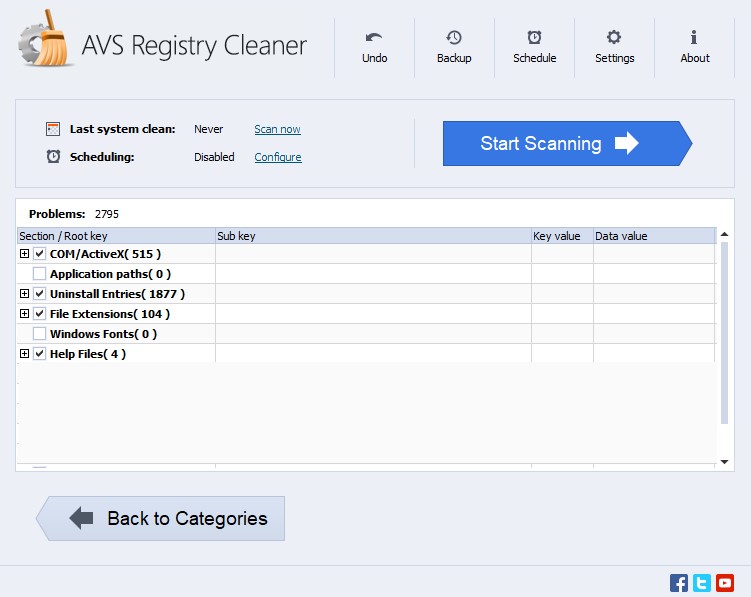Image resolution: width=751 pixels, height=597 pixels.
Task: Click the Configure scheduling link
Action: (278, 157)
